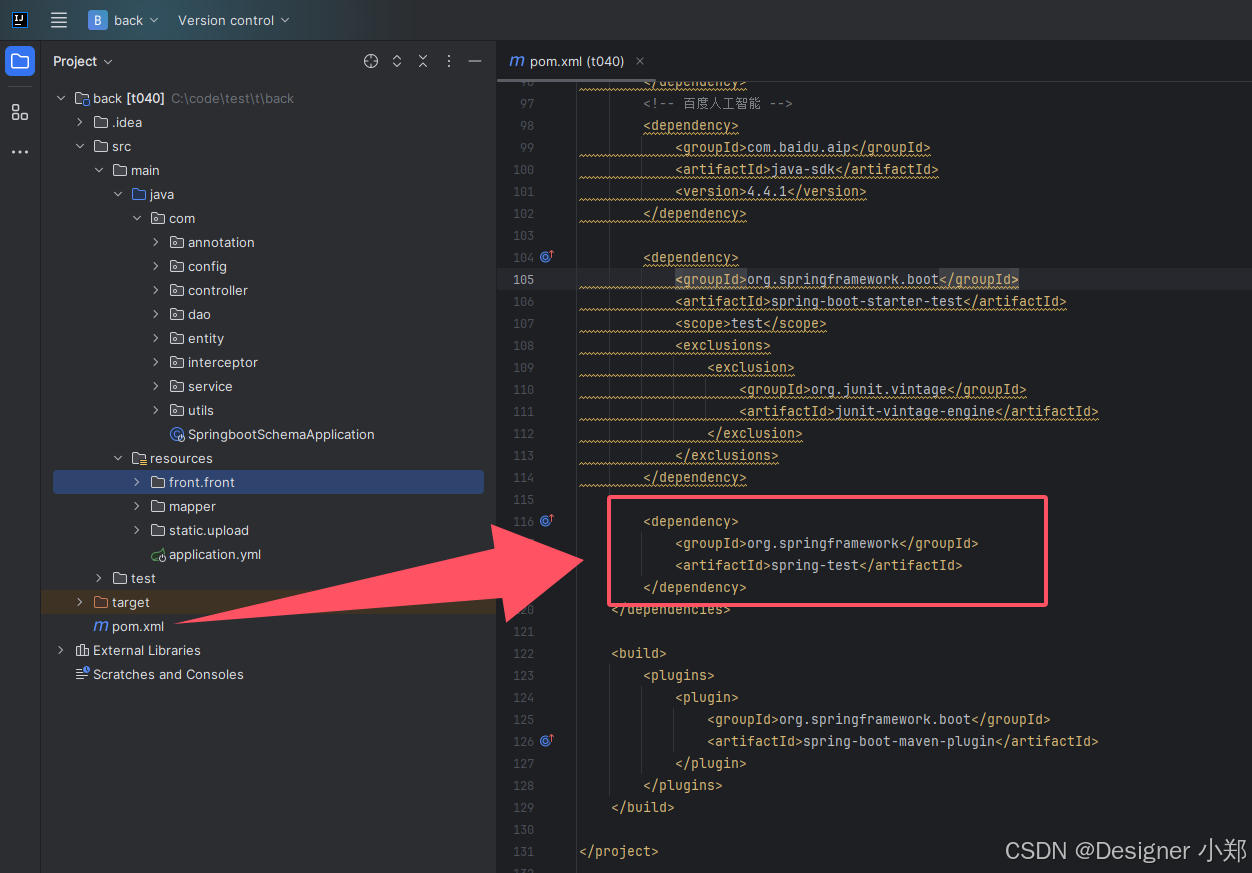Click Collapse All icon in Project panel
The image size is (1252, 873).
pyautogui.click(x=423, y=61)
